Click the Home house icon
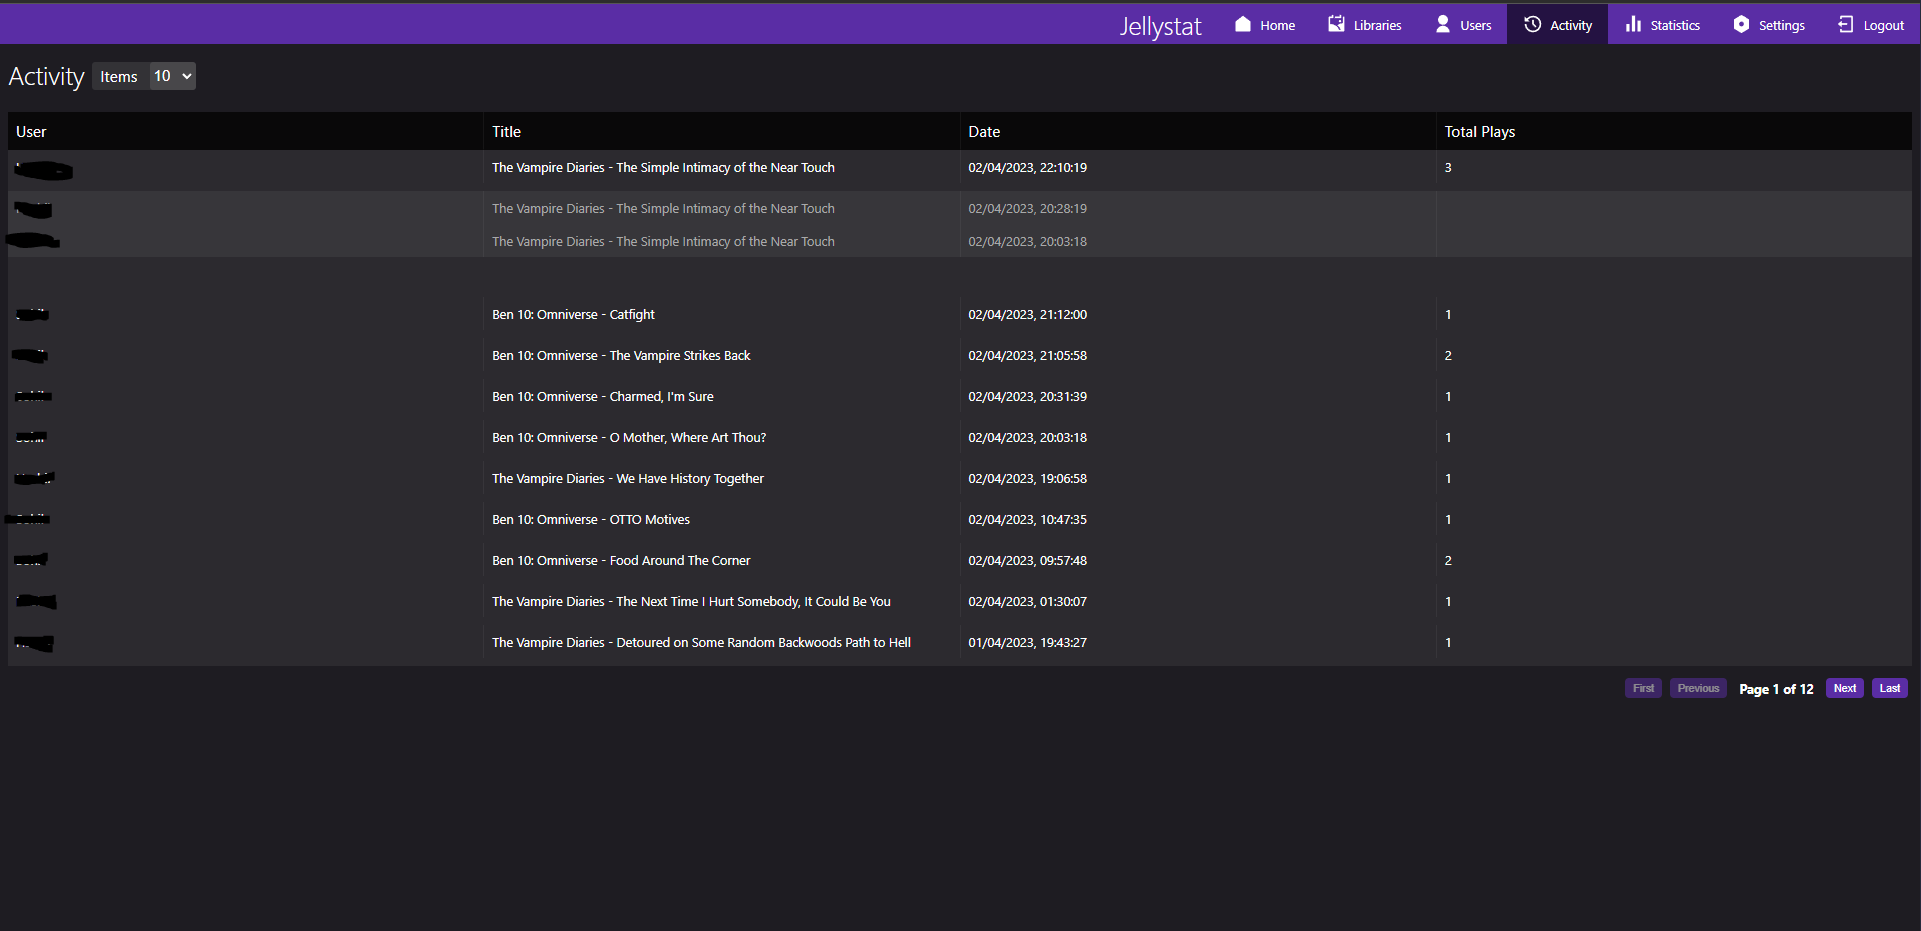The height and width of the screenshot is (931, 1921). (x=1242, y=25)
